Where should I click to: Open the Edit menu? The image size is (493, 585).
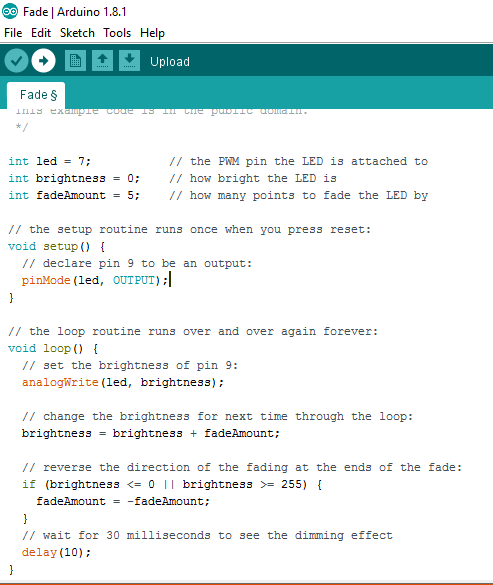pyautogui.click(x=41, y=33)
